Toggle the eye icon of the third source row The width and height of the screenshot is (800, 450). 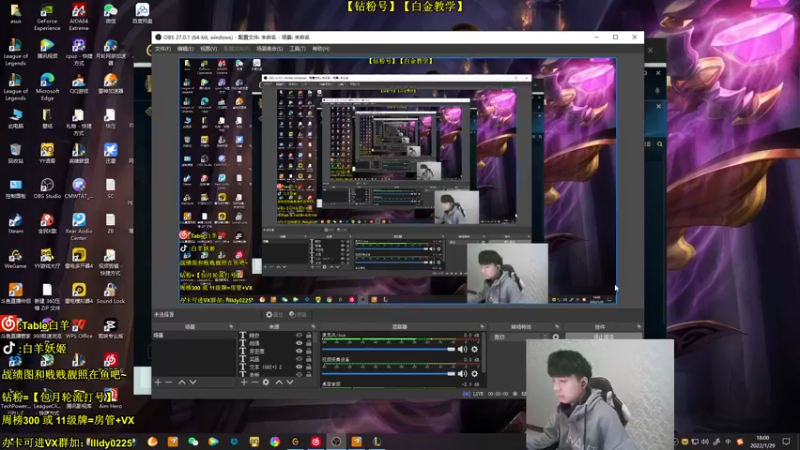point(299,351)
